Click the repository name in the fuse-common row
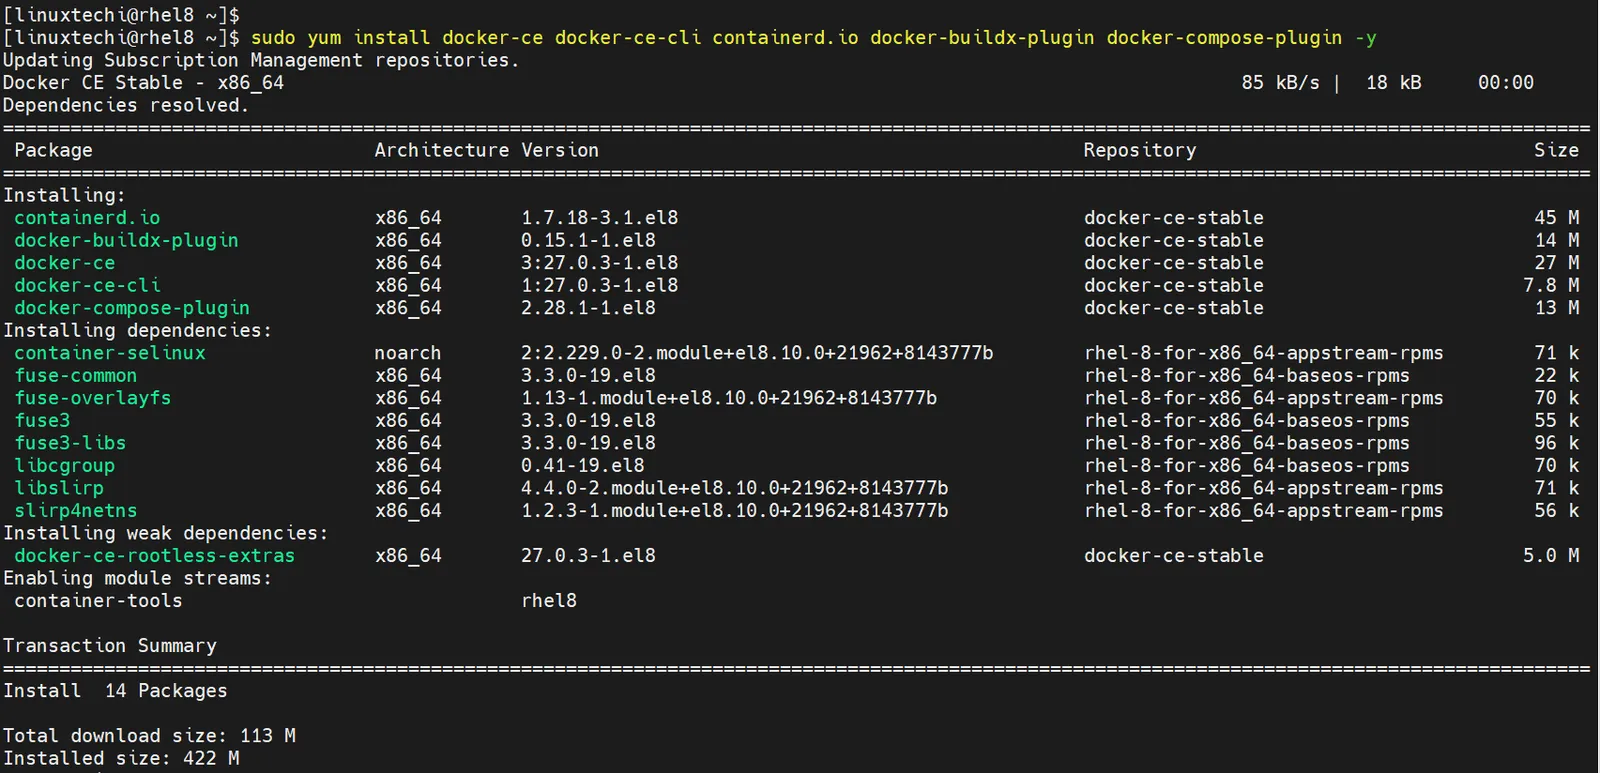 pos(1247,375)
